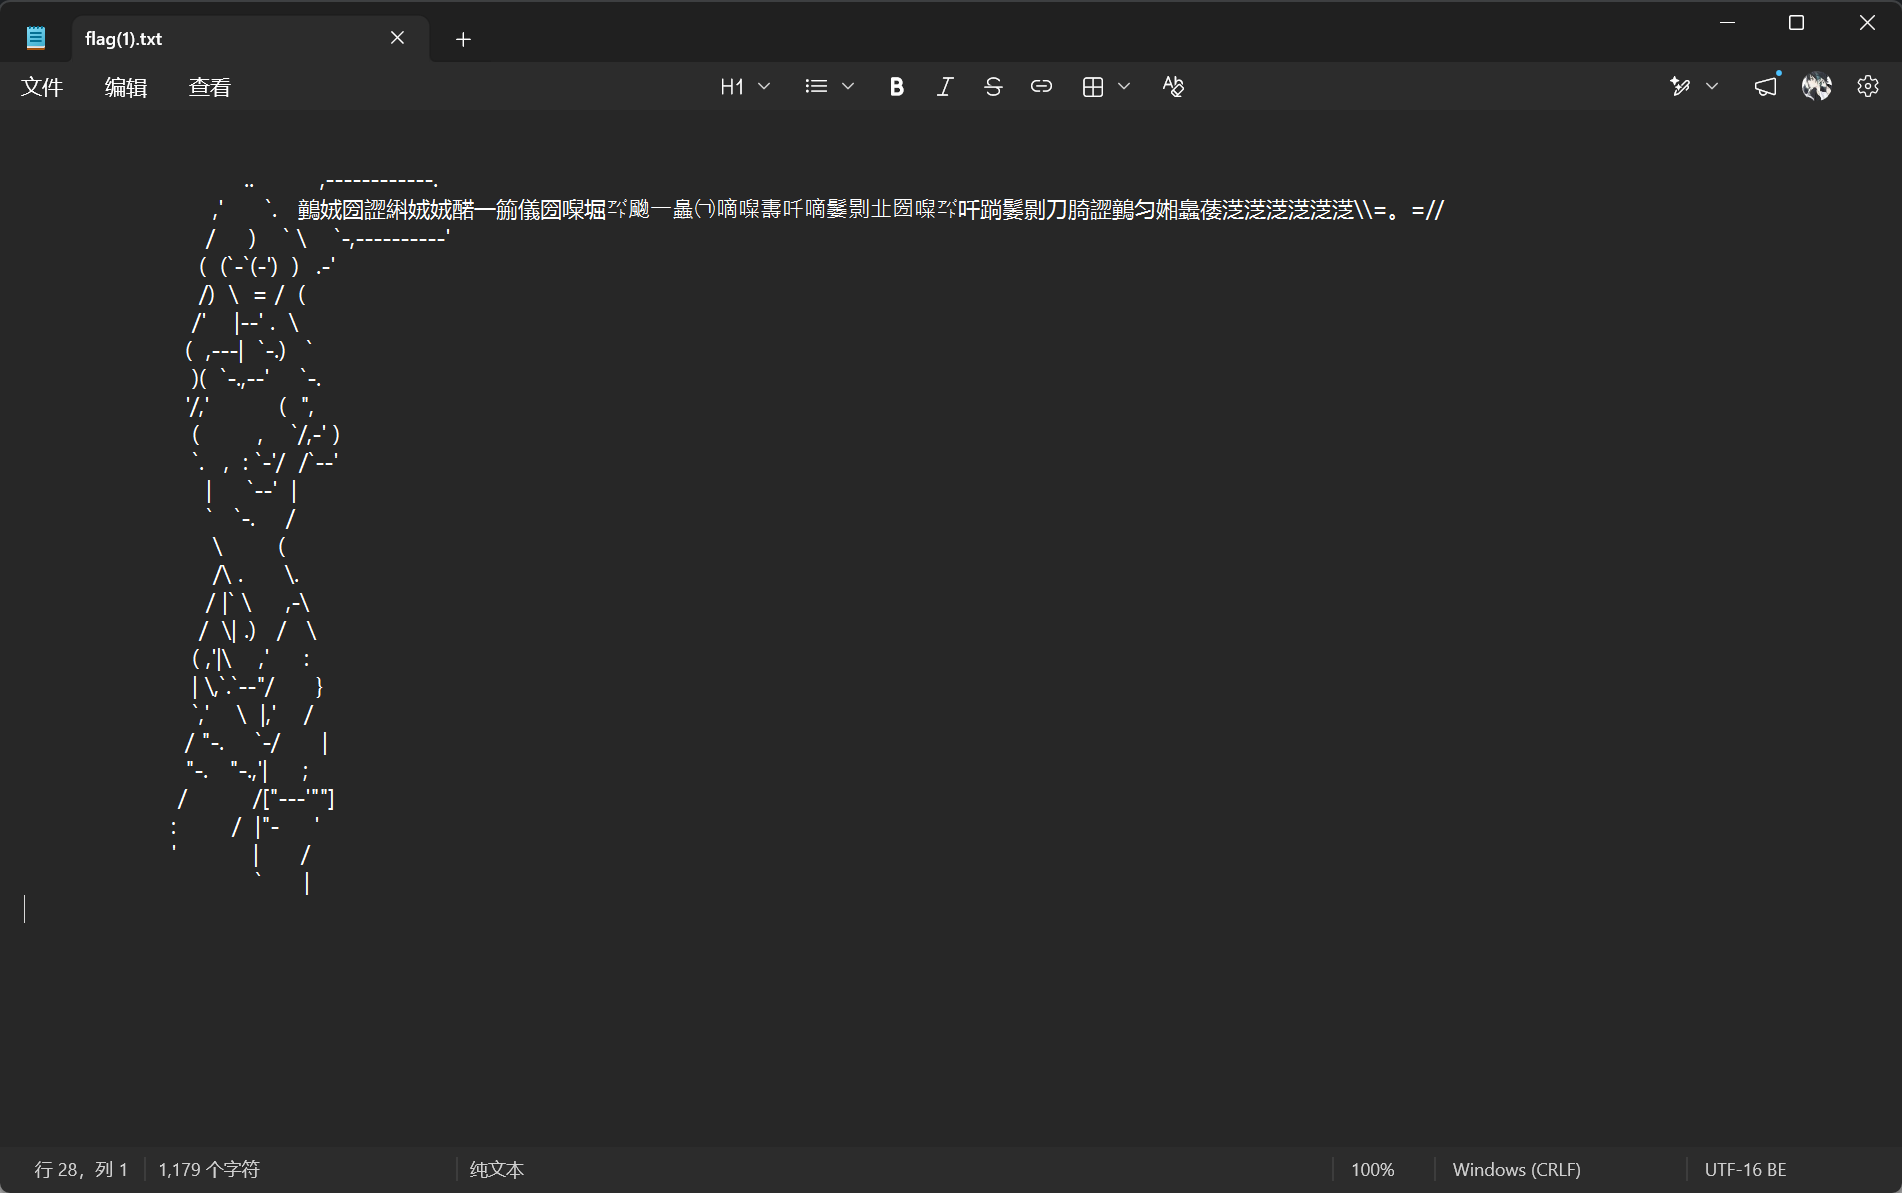The image size is (1902, 1193).
Task: Open the AI rewrite pen tool
Action: pos(1680,87)
